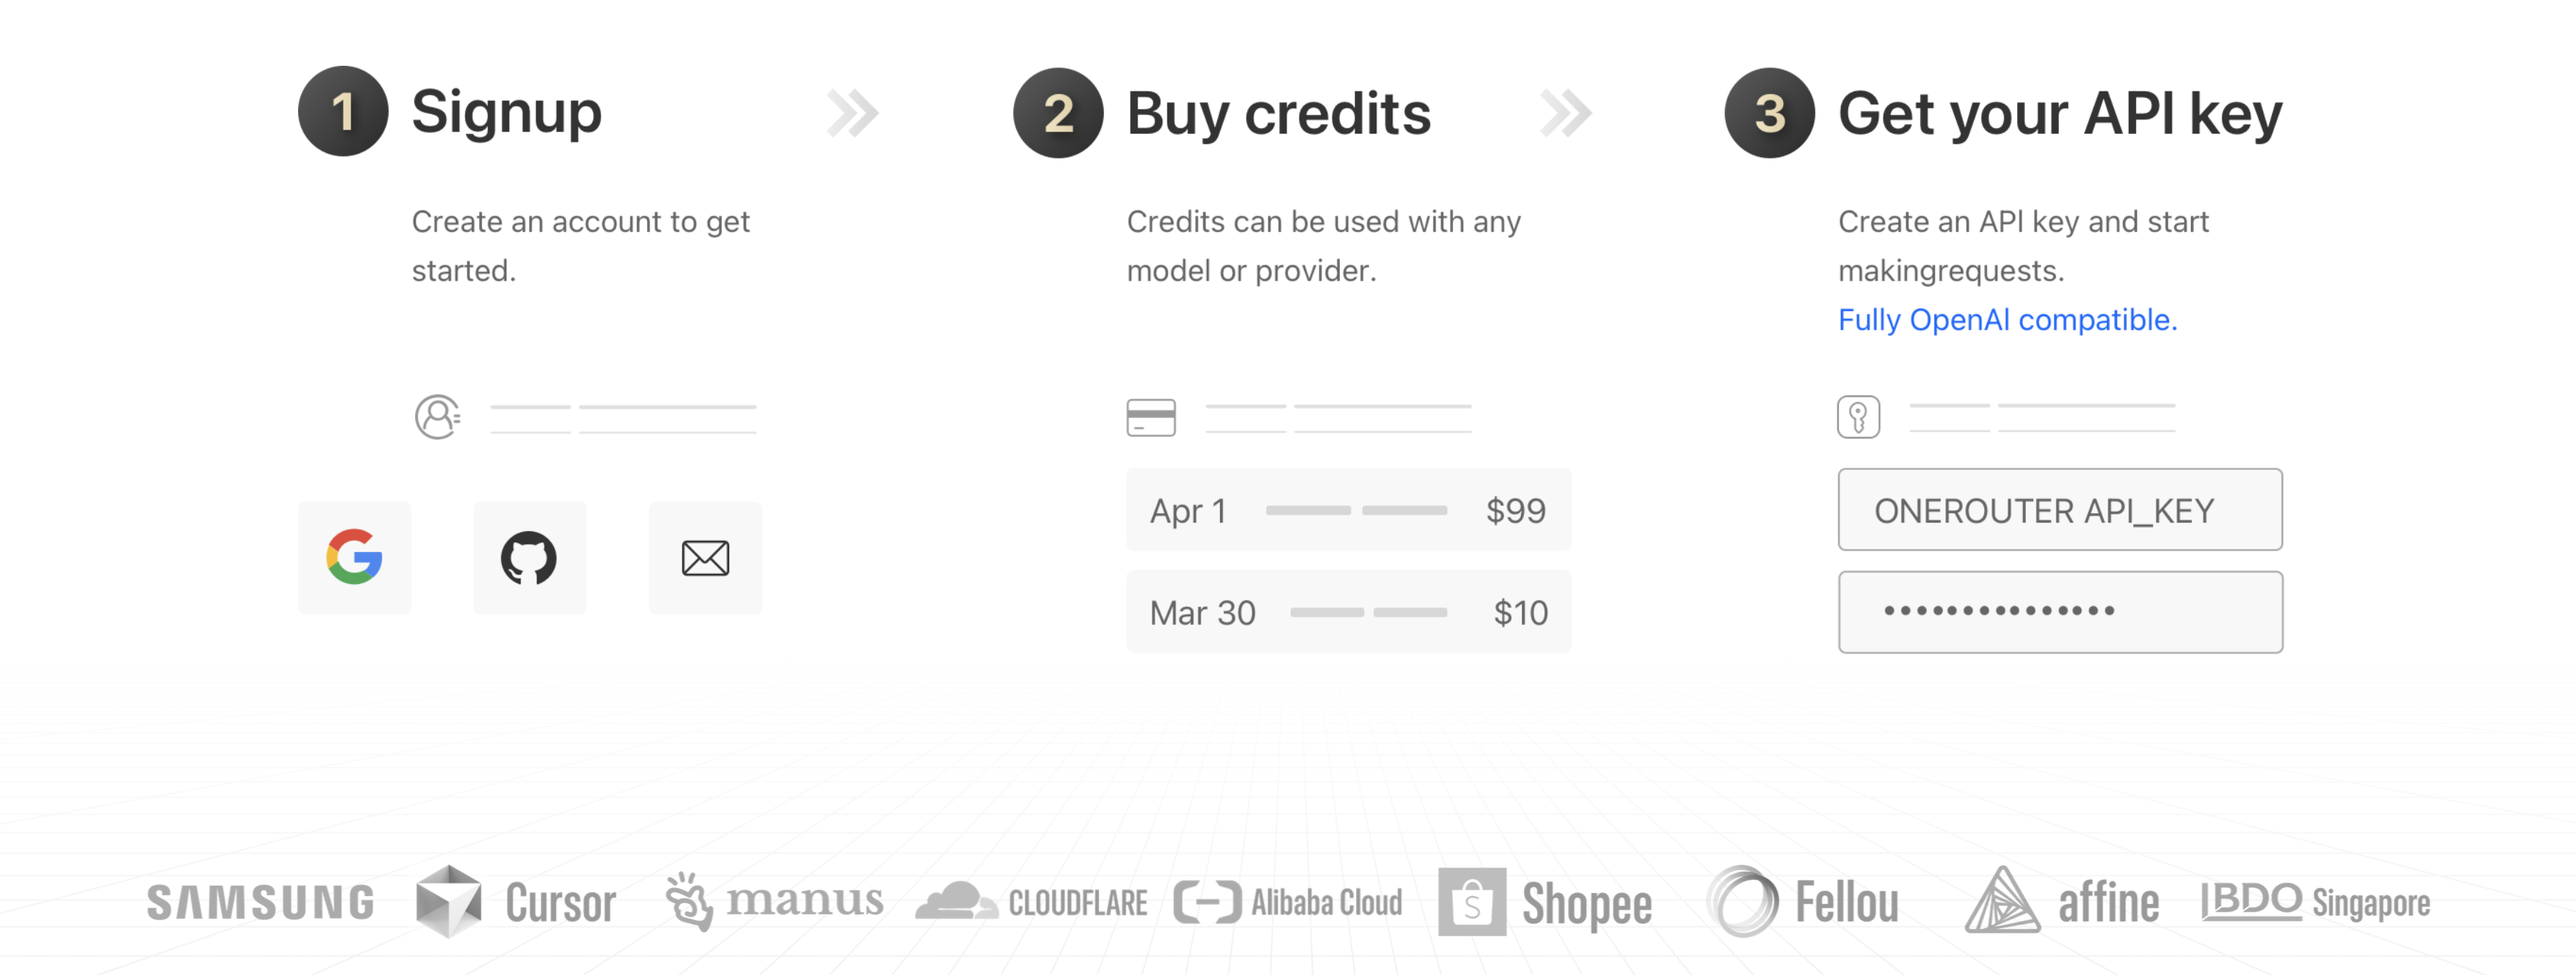
Task: Click the double chevron after Buy credits
Action: pyautogui.click(x=1565, y=112)
